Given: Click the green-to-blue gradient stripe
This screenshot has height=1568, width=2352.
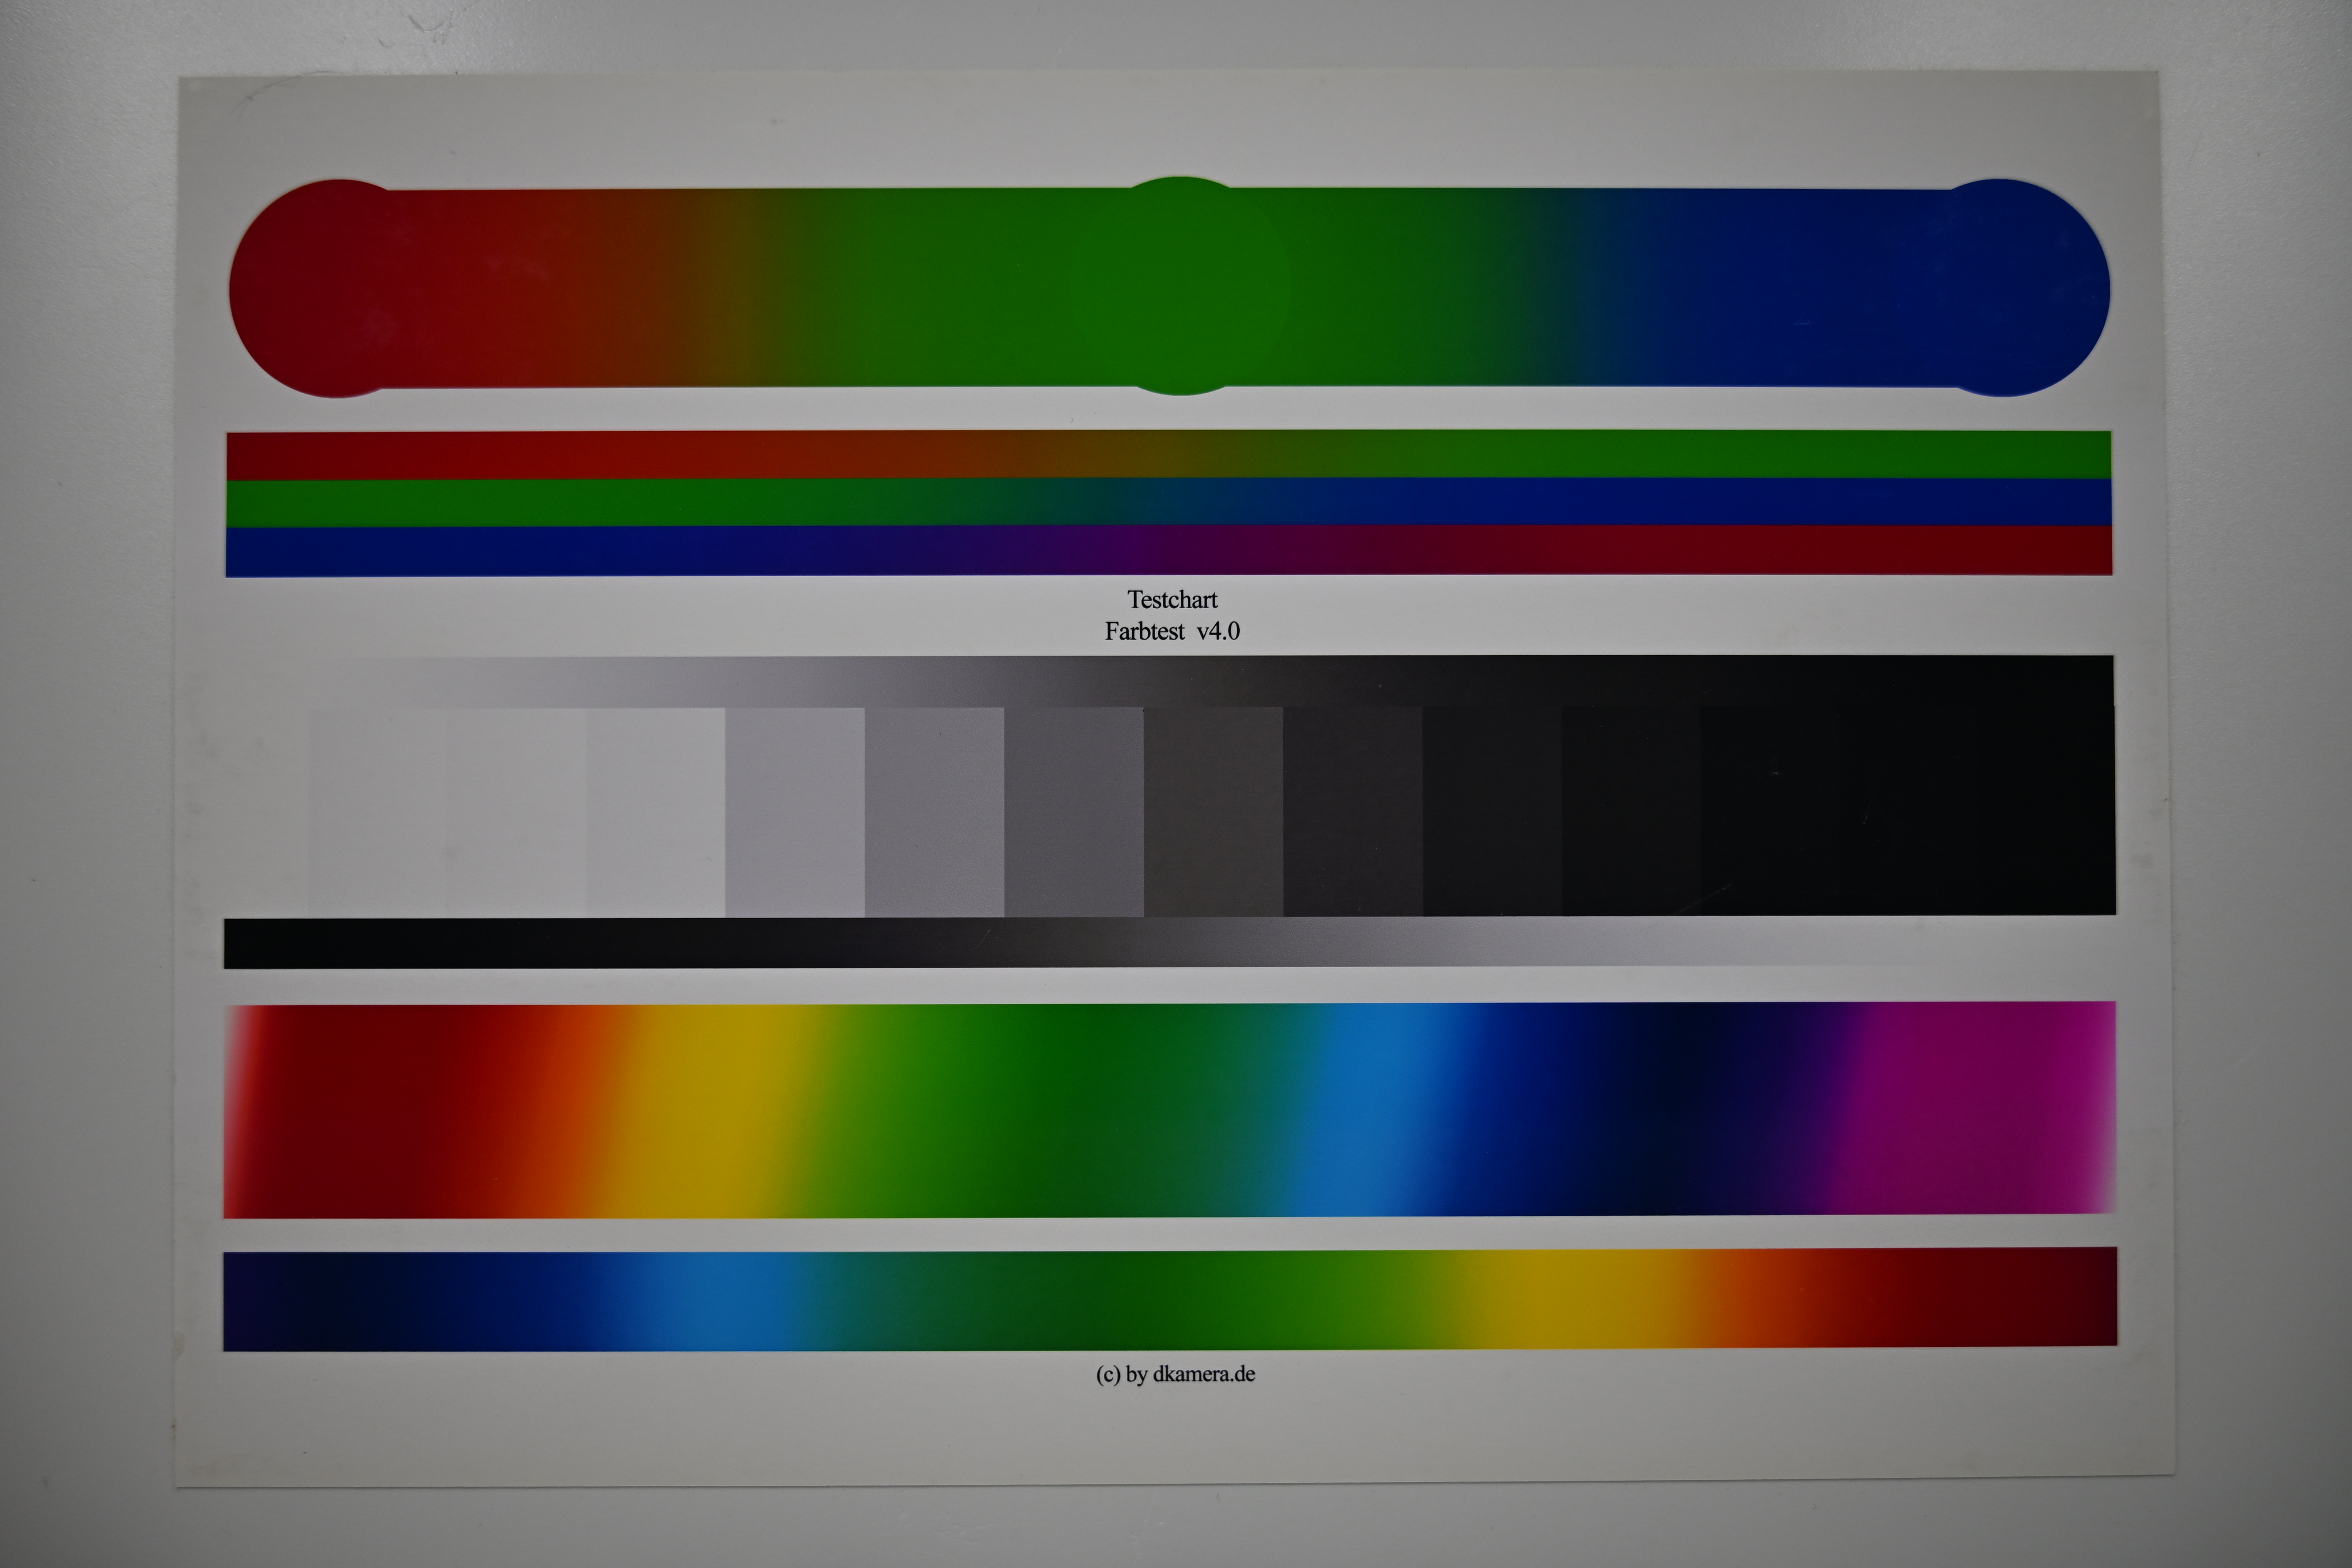Looking at the screenshot, I should coord(1169,502).
